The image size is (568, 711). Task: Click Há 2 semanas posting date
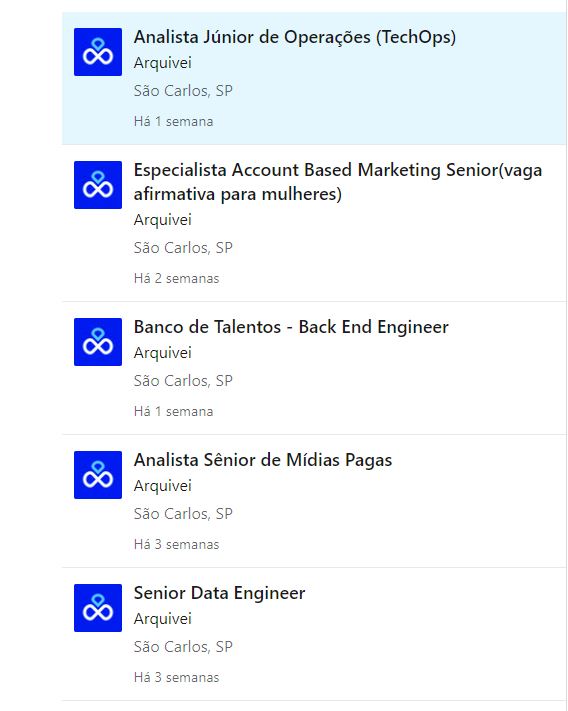(176, 278)
